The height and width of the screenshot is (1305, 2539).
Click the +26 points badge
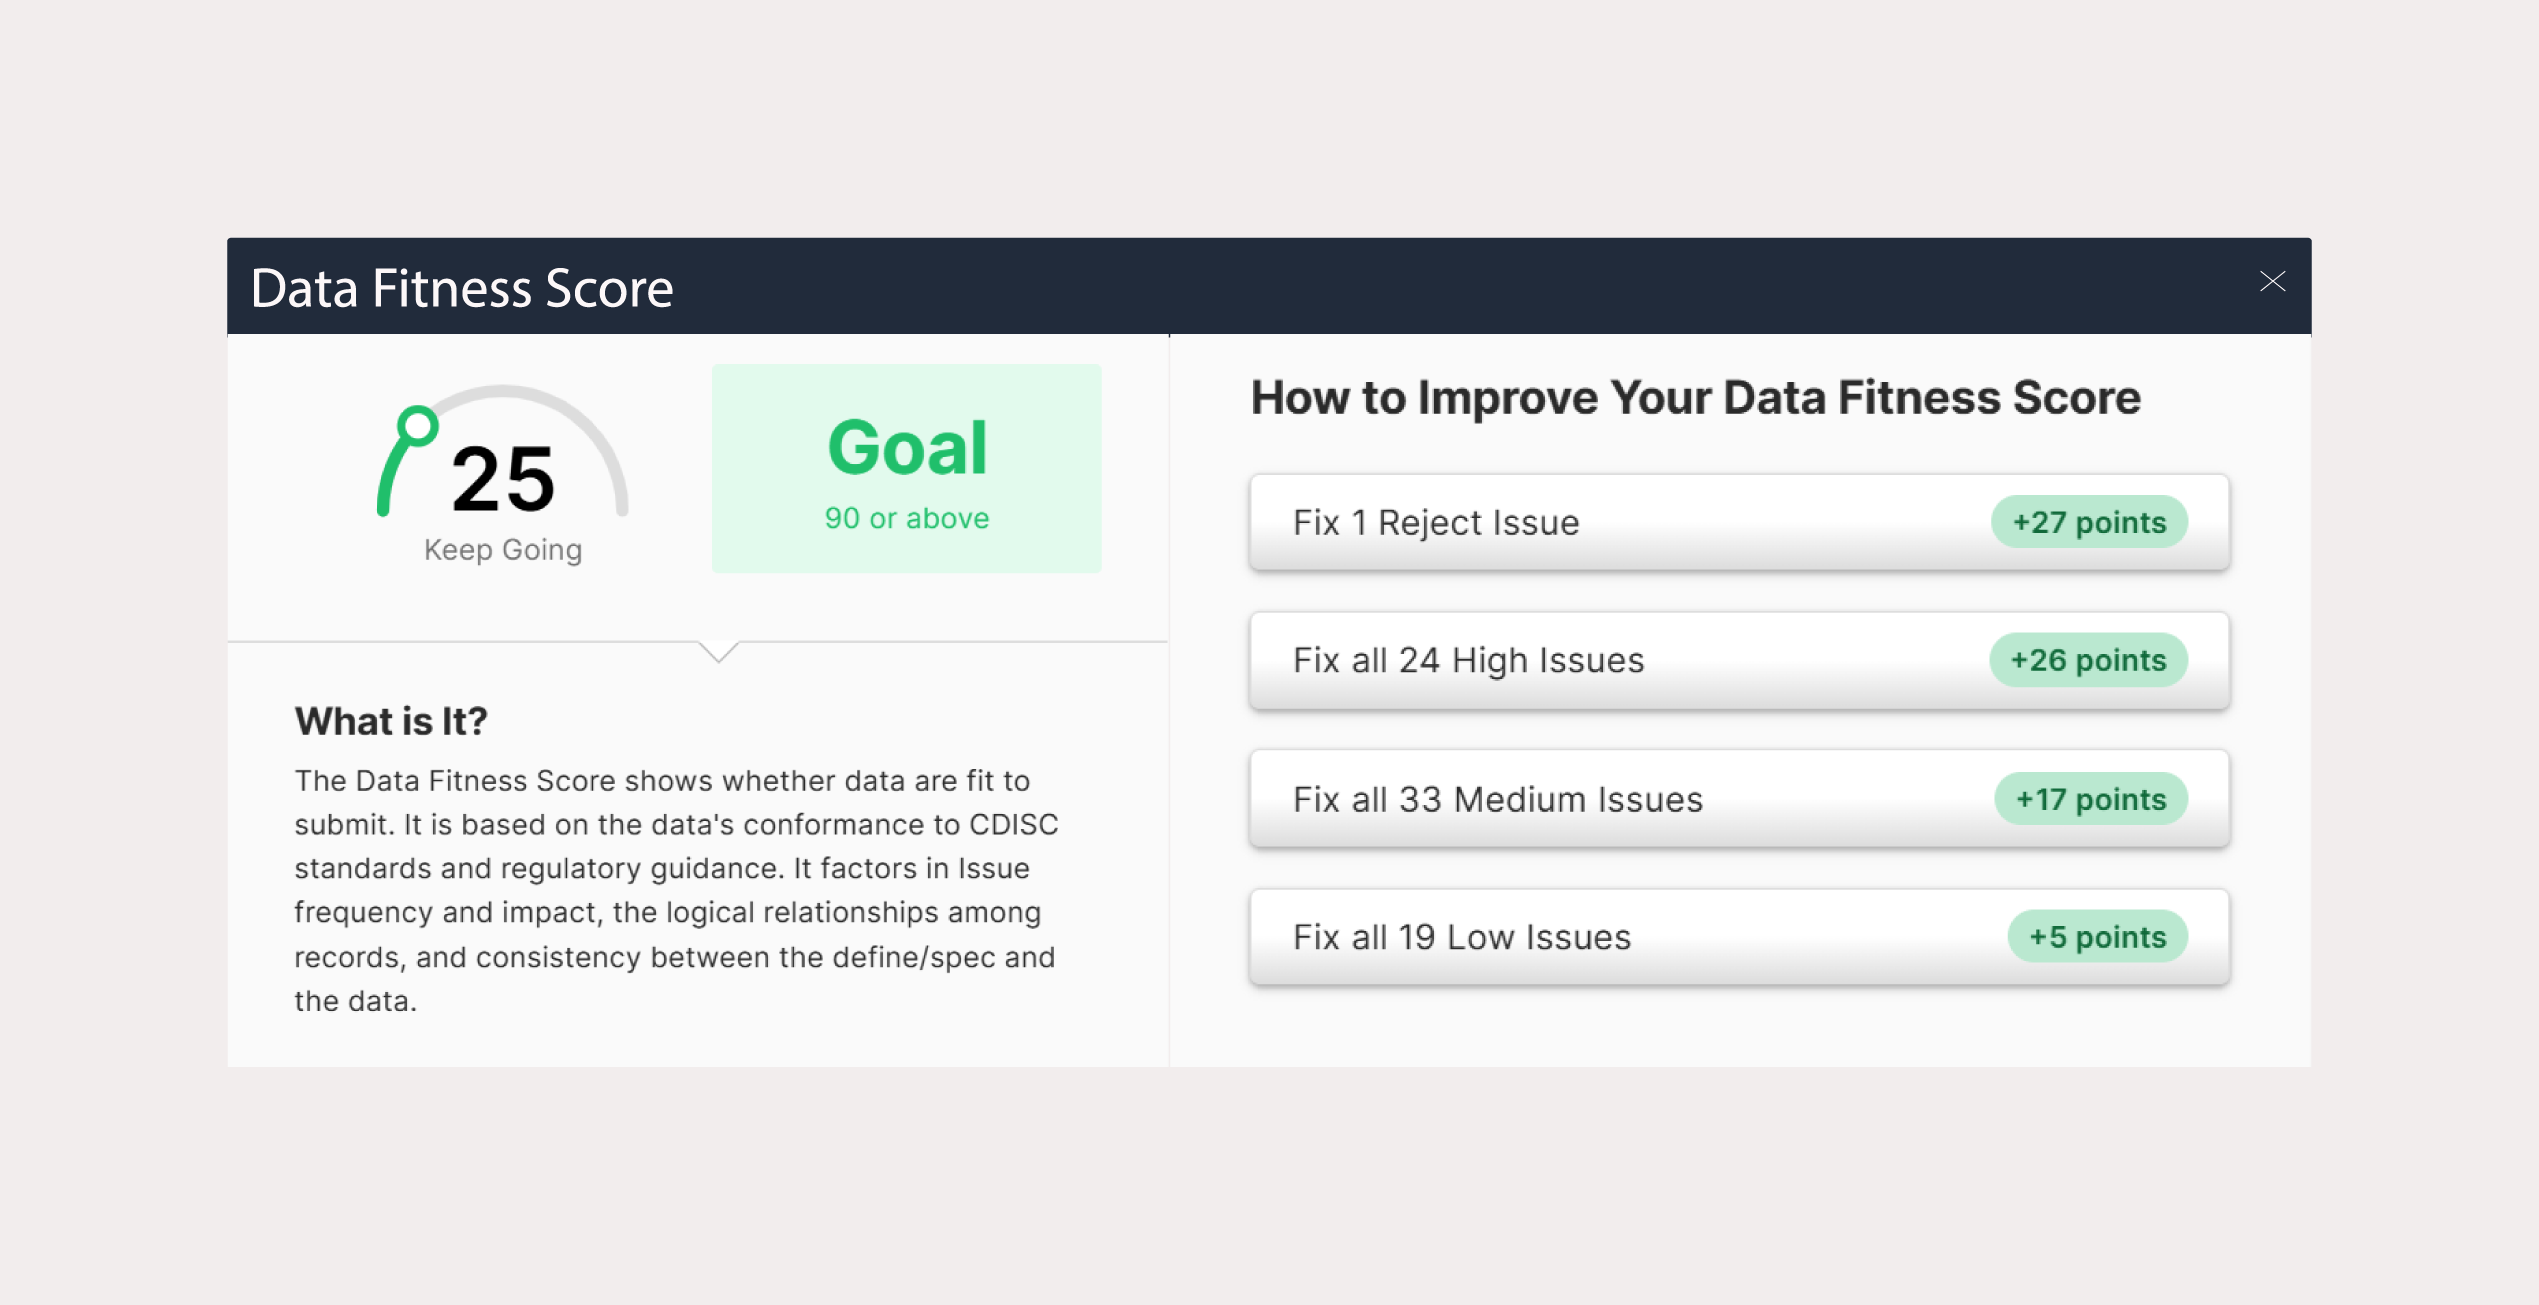click(x=2089, y=659)
